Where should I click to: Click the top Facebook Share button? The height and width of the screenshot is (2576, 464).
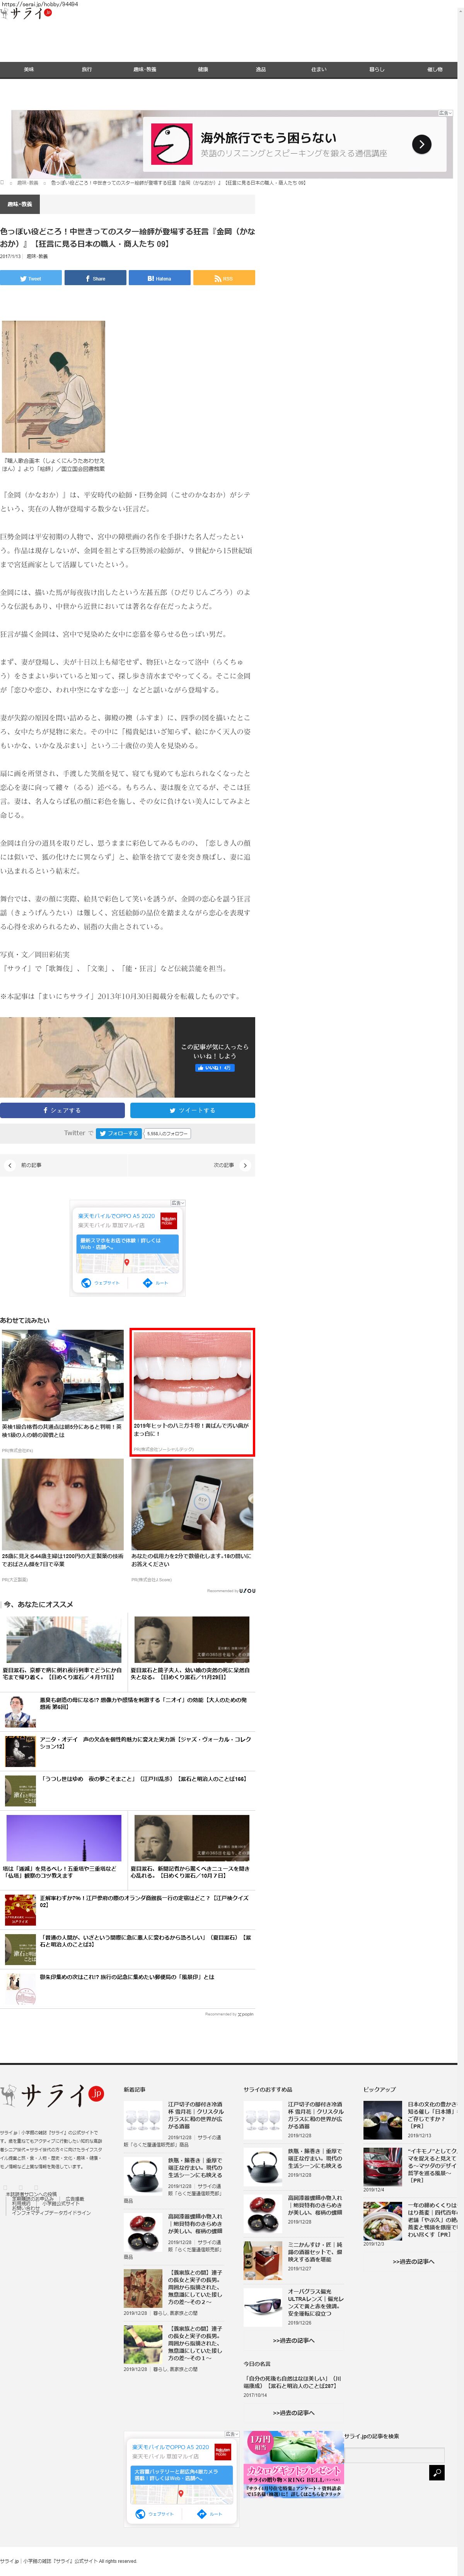click(95, 278)
